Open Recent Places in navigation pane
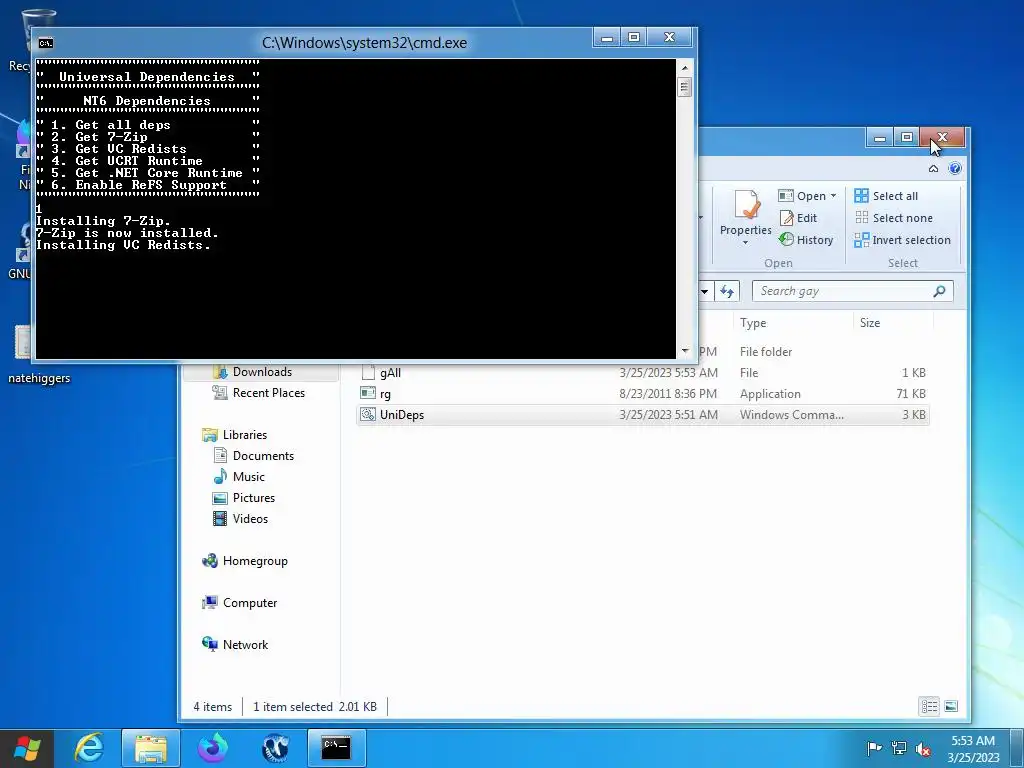 pos(268,392)
